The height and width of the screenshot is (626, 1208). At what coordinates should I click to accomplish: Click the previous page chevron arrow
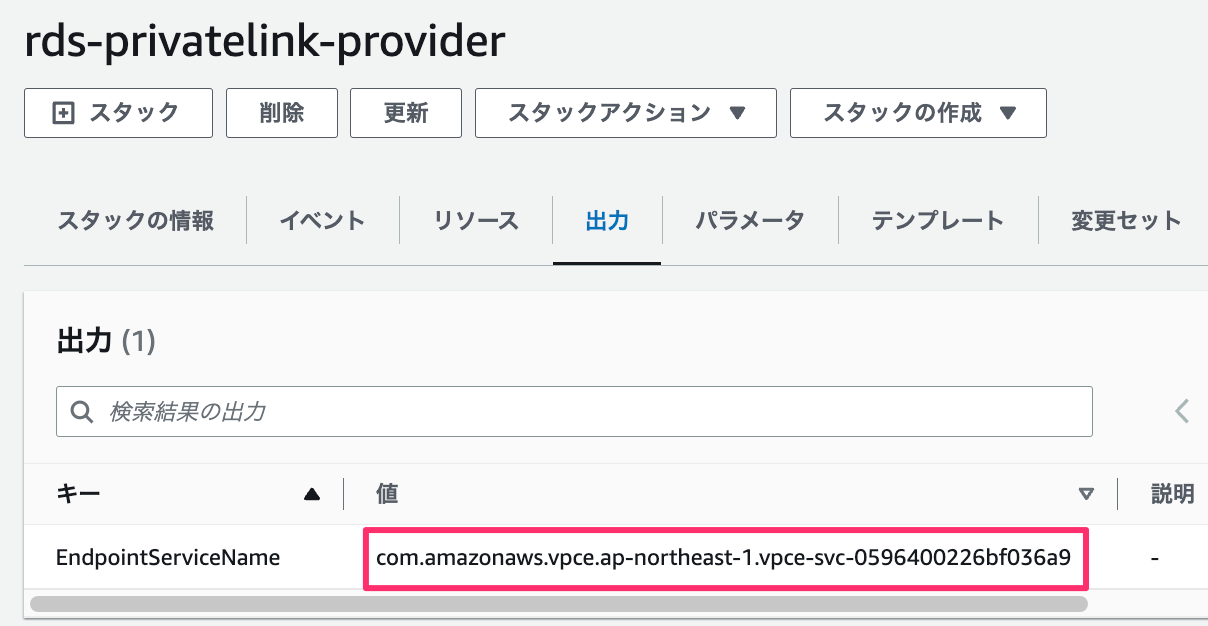pos(1182,411)
